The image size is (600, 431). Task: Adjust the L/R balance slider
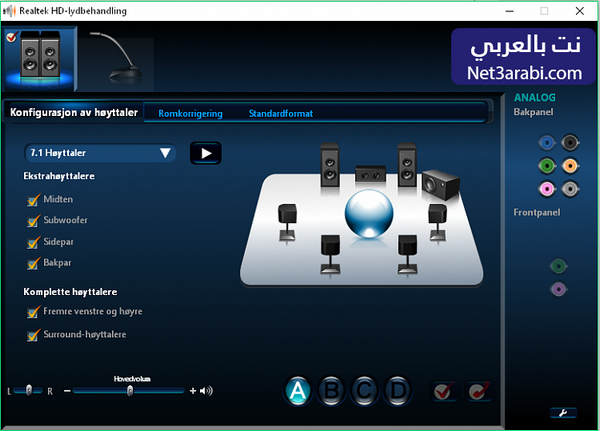point(28,391)
